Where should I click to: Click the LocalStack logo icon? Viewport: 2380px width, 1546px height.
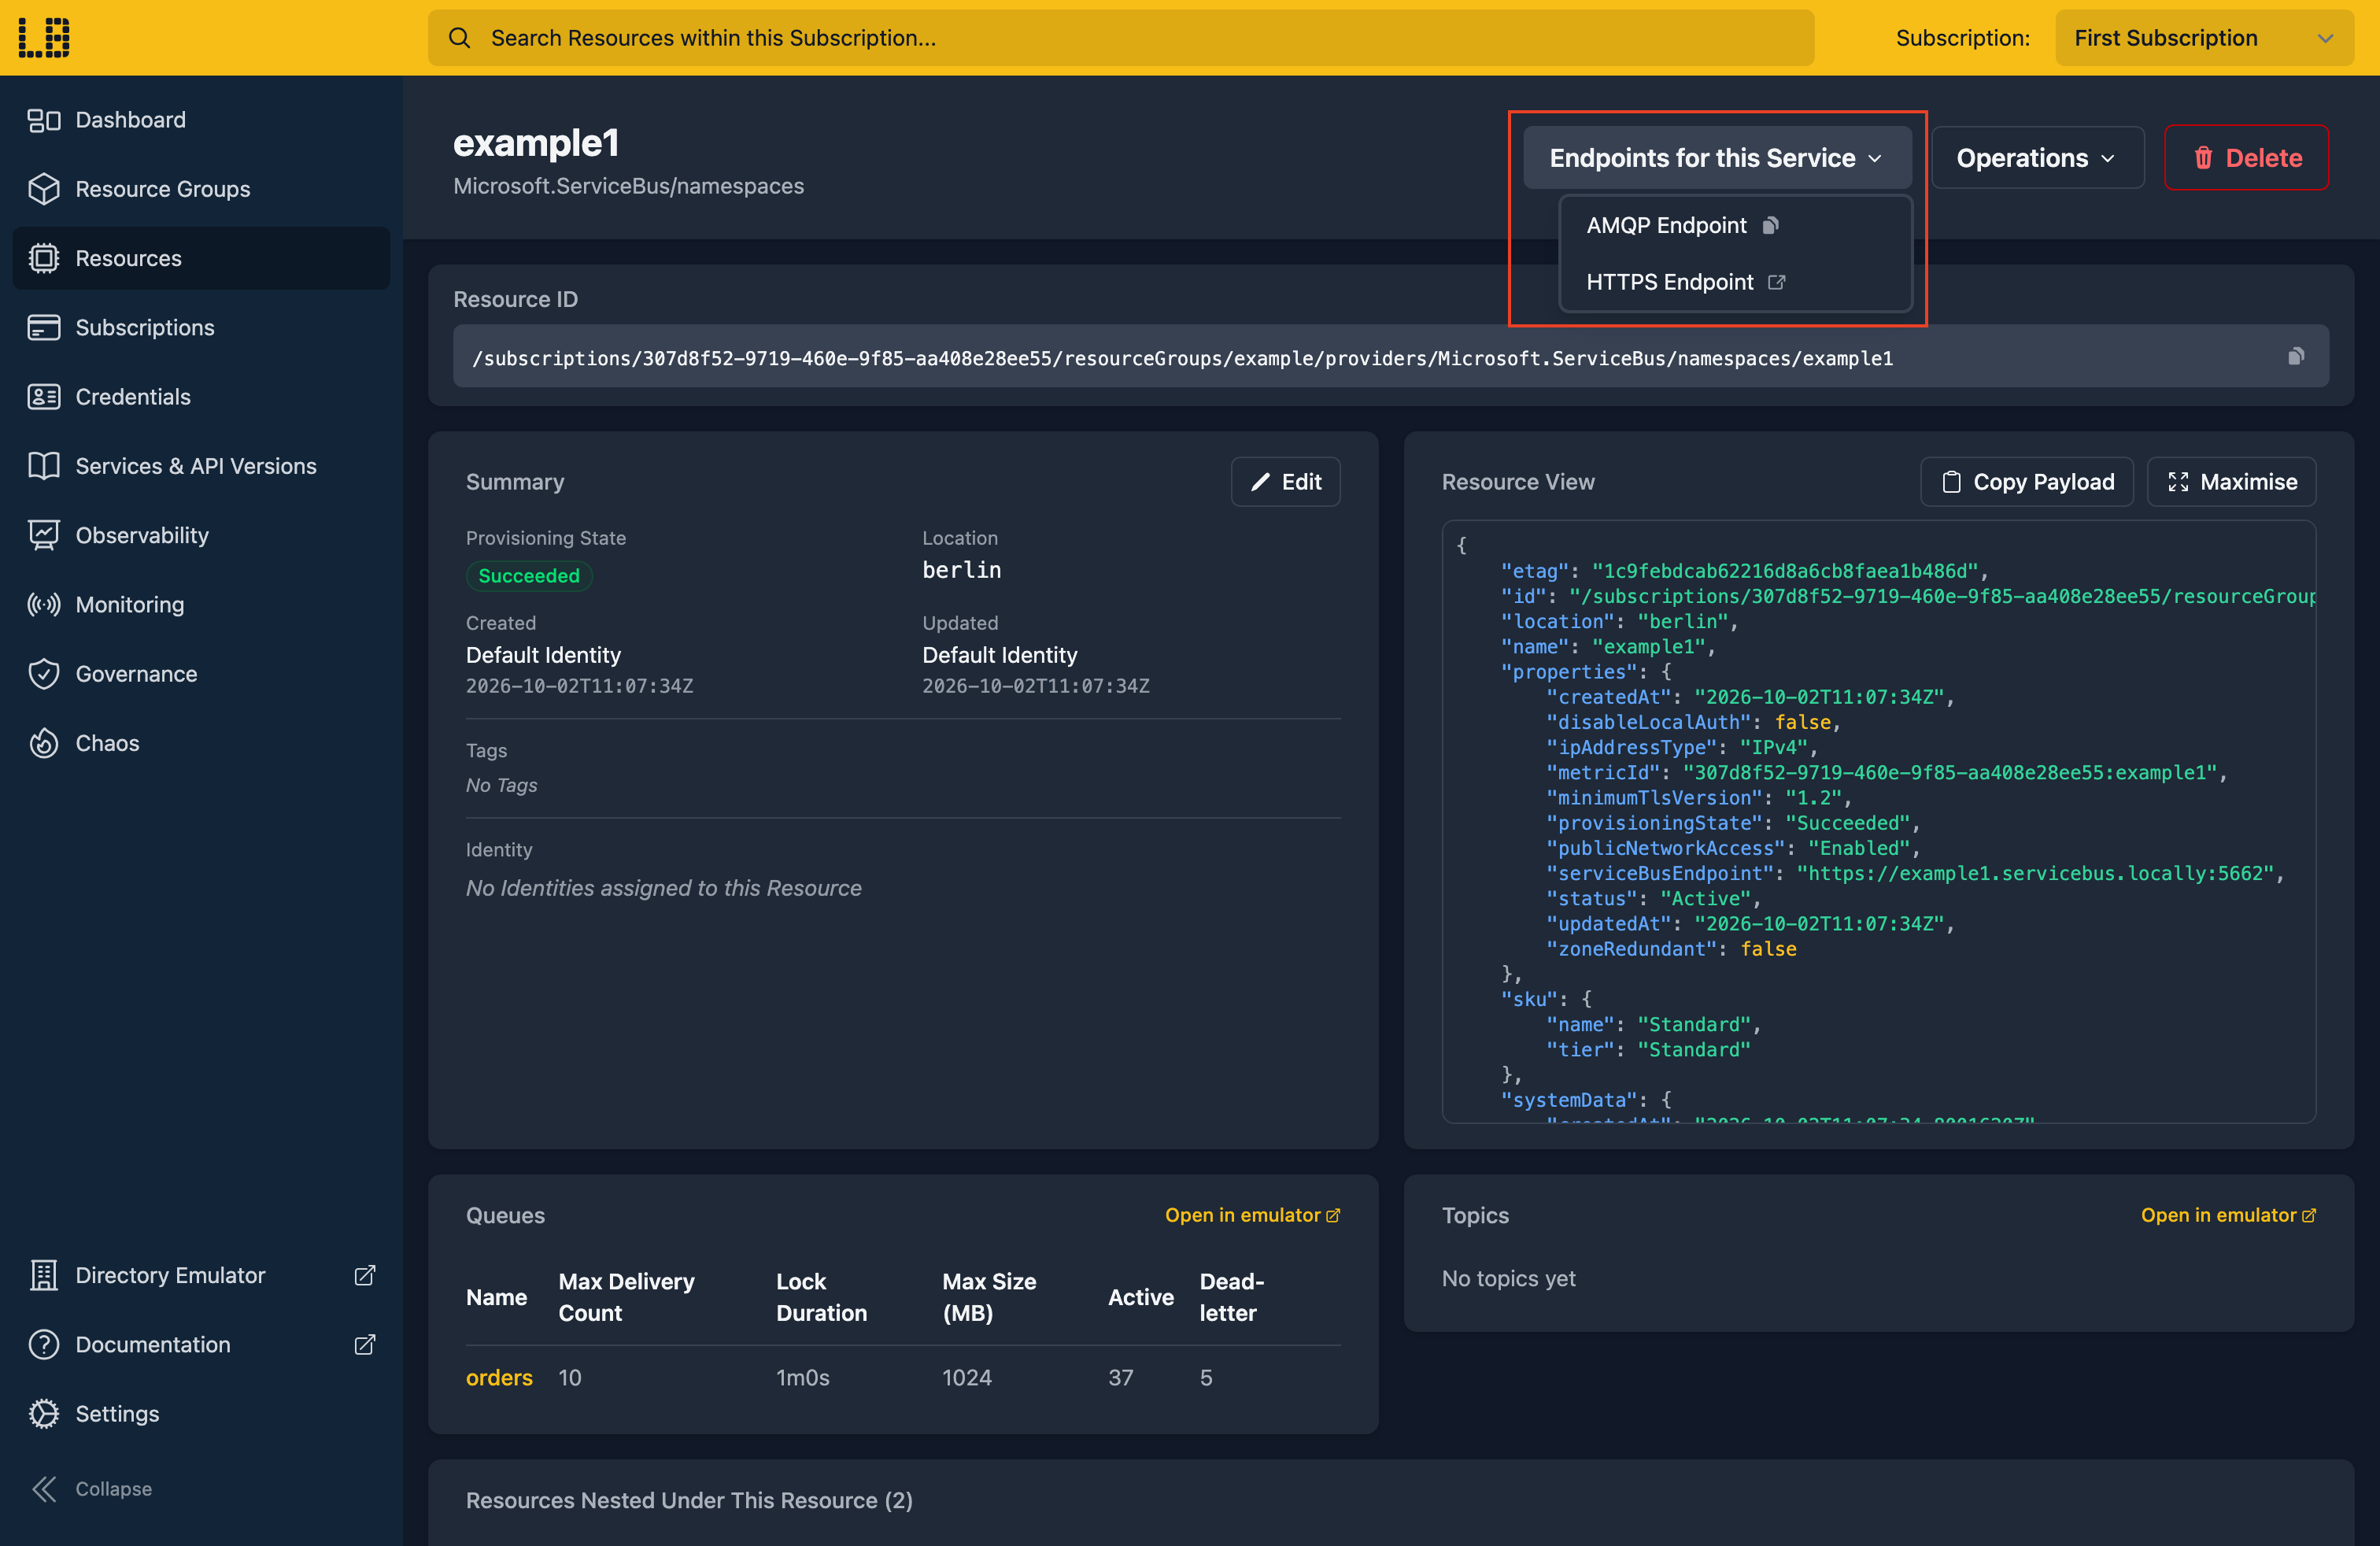click(x=44, y=37)
